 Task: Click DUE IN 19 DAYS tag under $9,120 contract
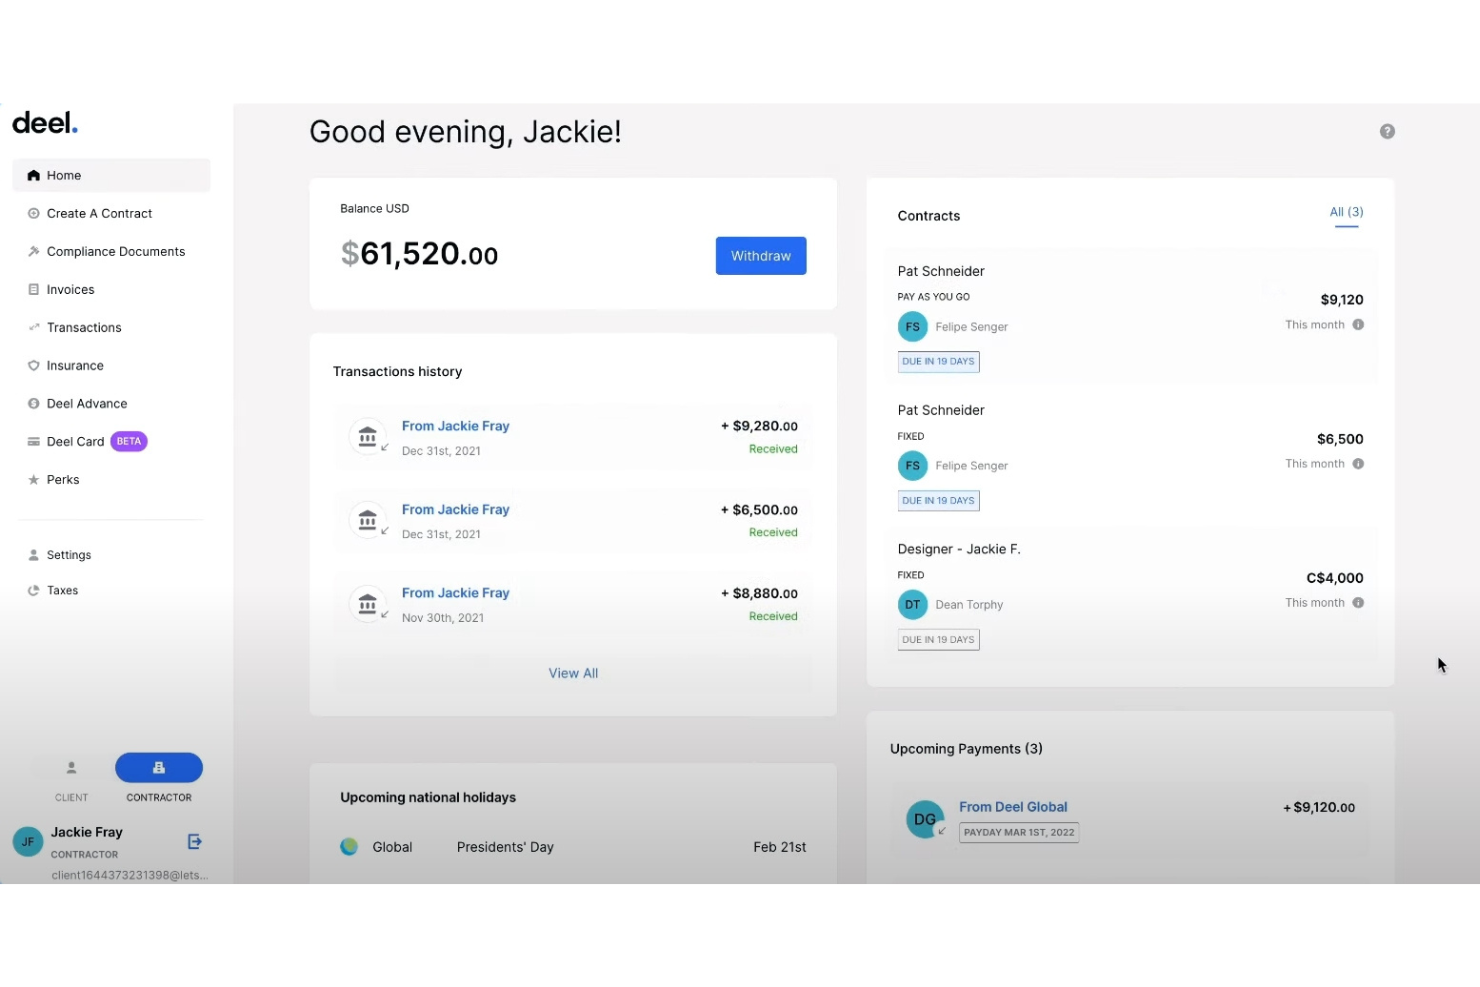click(x=938, y=362)
